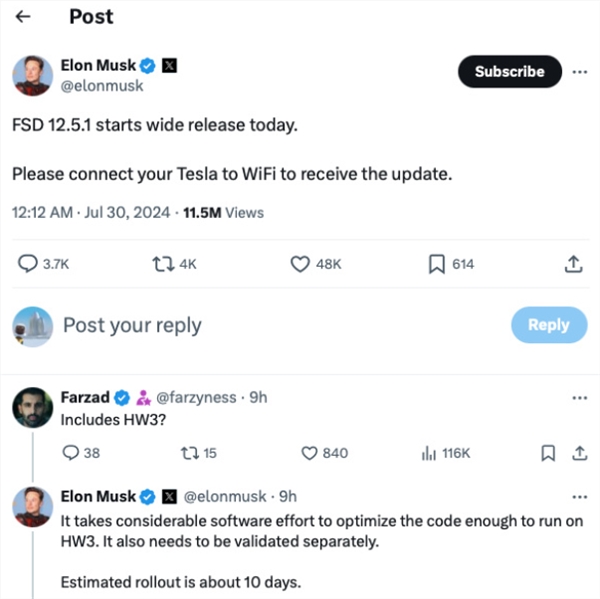The image size is (600, 599).
Task: Type in the Post your reply field
Action: pos(250,325)
